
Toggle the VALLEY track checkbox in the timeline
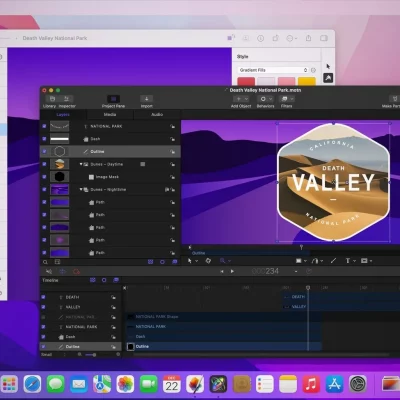[x=43, y=307]
